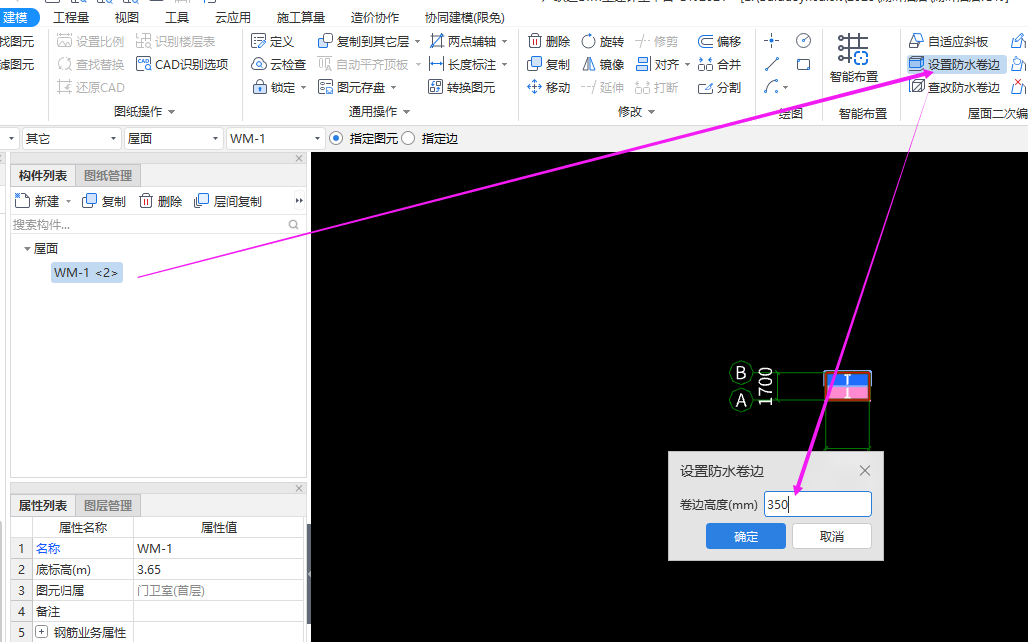Viewport: 1028px width, 642px height.
Task: Open 云检查 cloud check tool
Action: [279, 64]
